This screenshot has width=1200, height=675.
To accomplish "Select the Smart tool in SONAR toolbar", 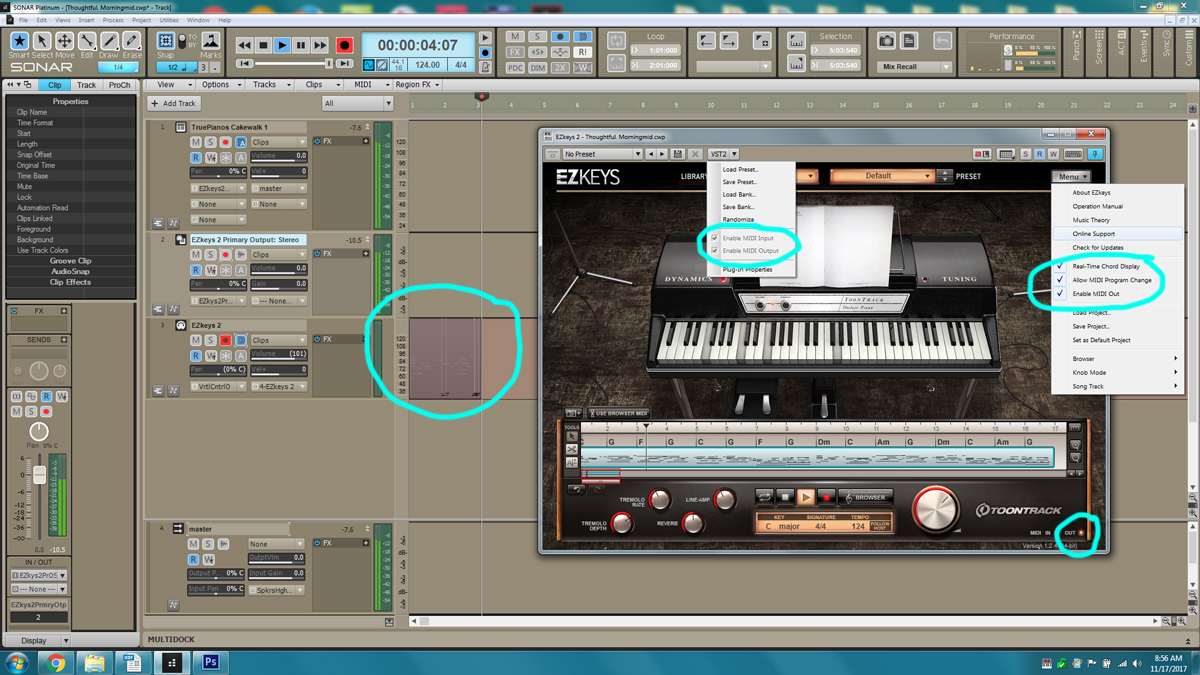I will point(19,44).
